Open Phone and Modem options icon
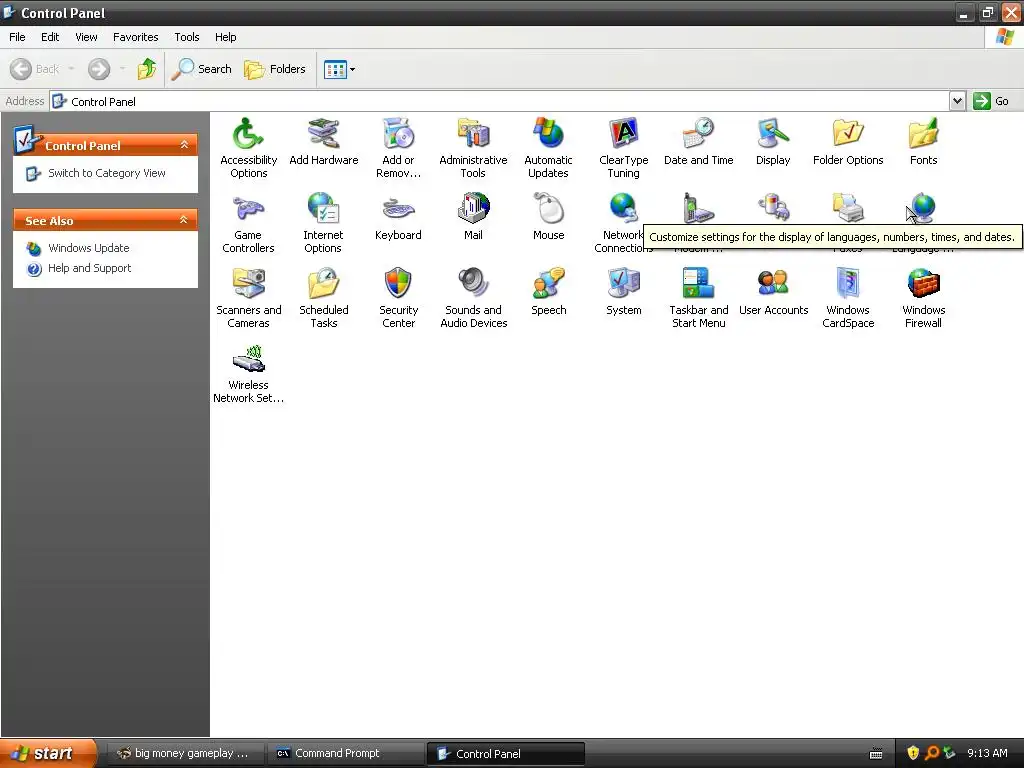This screenshot has width=1024, height=768. point(697,208)
